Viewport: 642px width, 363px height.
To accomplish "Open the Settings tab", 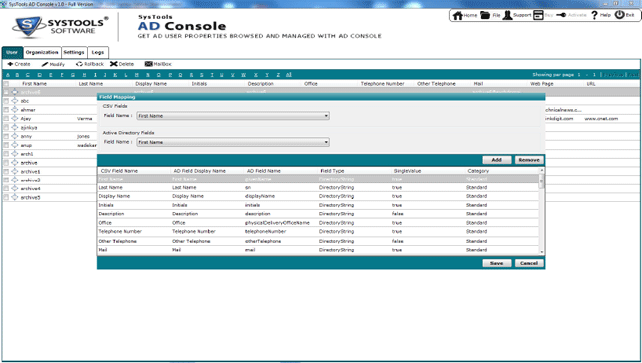I will point(74,52).
